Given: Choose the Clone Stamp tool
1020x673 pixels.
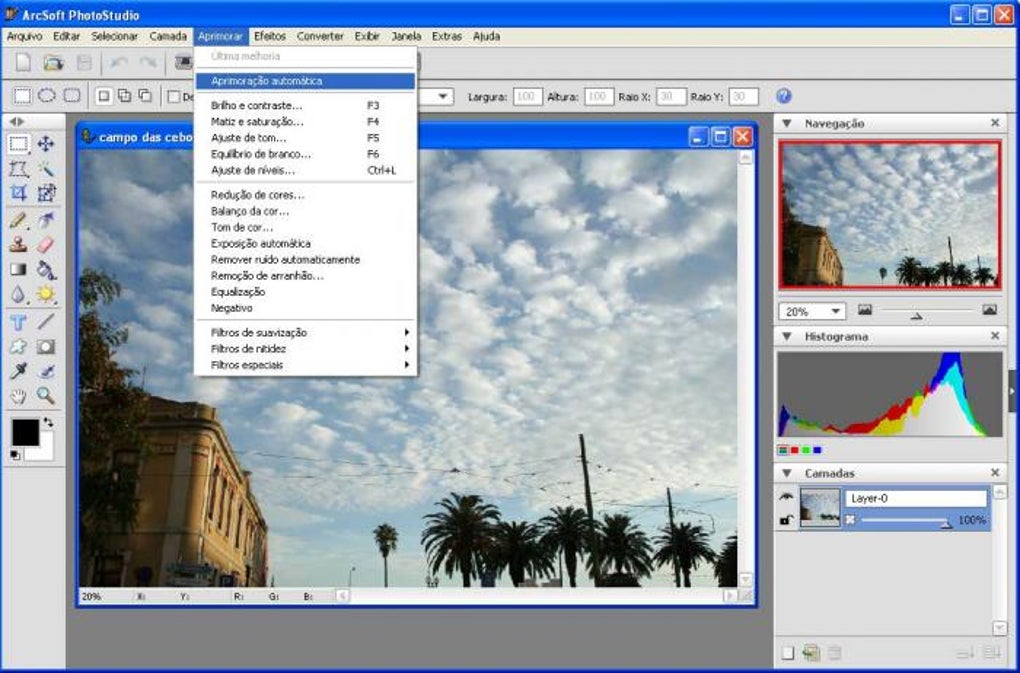Looking at the screenshot, I should coord(18,245).
